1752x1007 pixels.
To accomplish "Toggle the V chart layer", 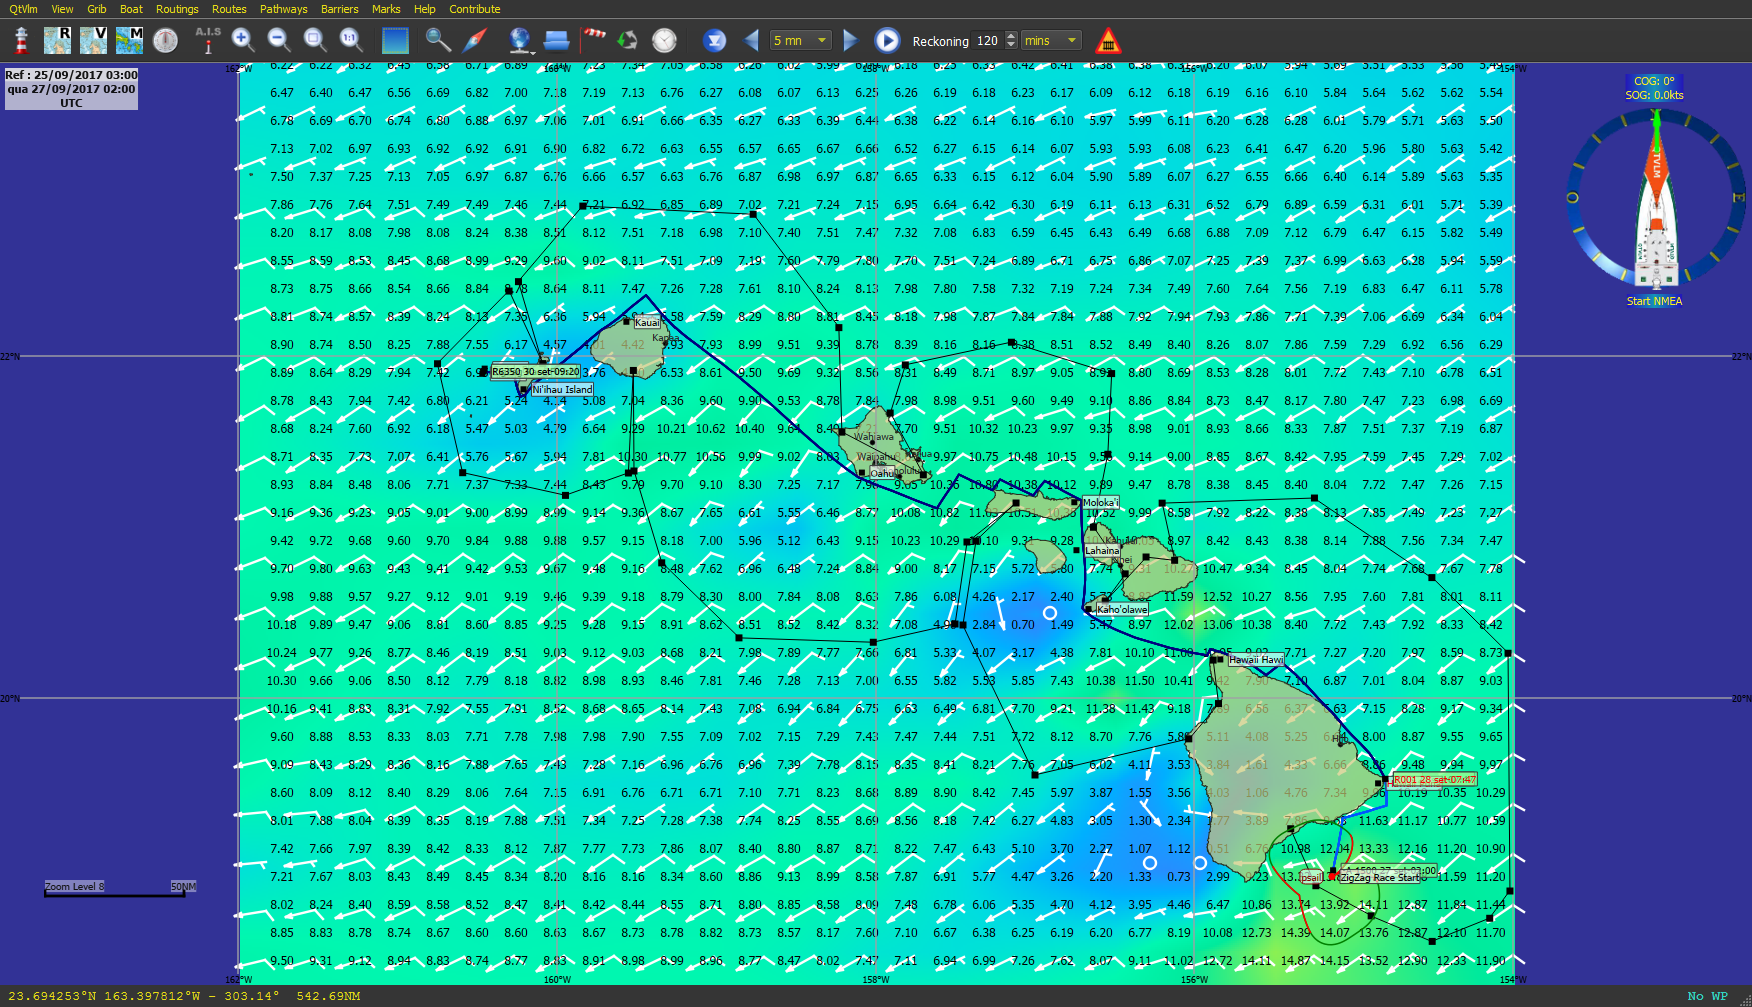I will pyautogui.click(x=93, y=40).
